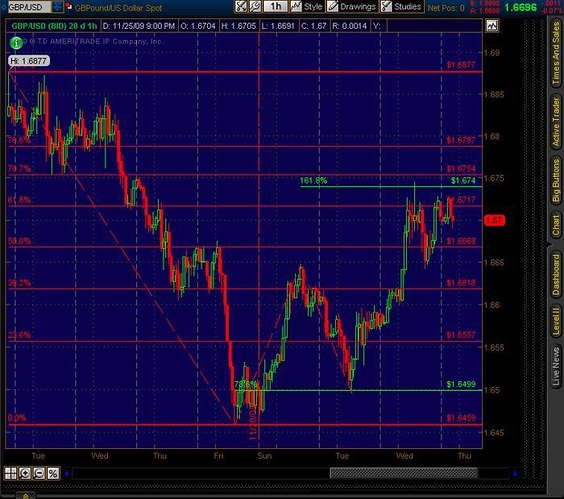Click the $1.674 green level label
The image size is (564, 499).
[463, 181]
